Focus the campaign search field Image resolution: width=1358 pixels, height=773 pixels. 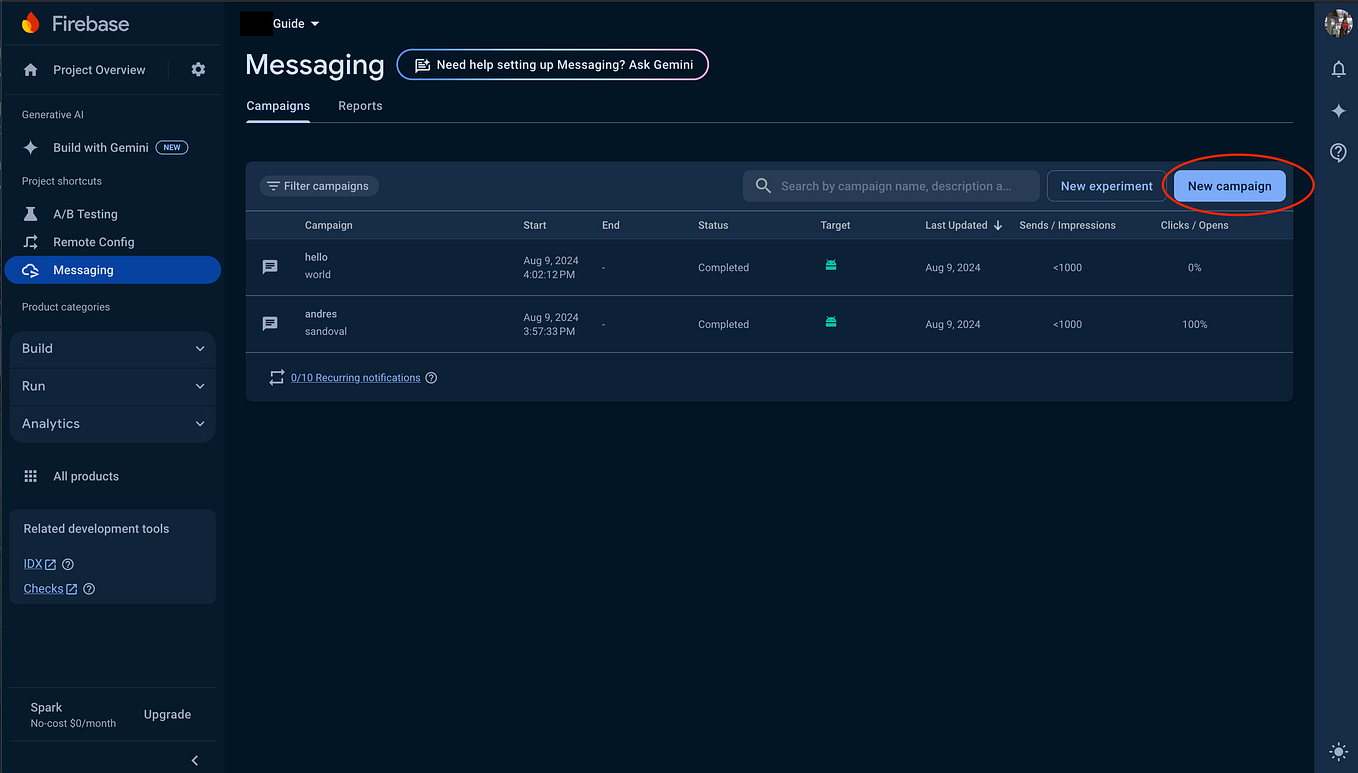pyautogui.click(x=891, y=186)
